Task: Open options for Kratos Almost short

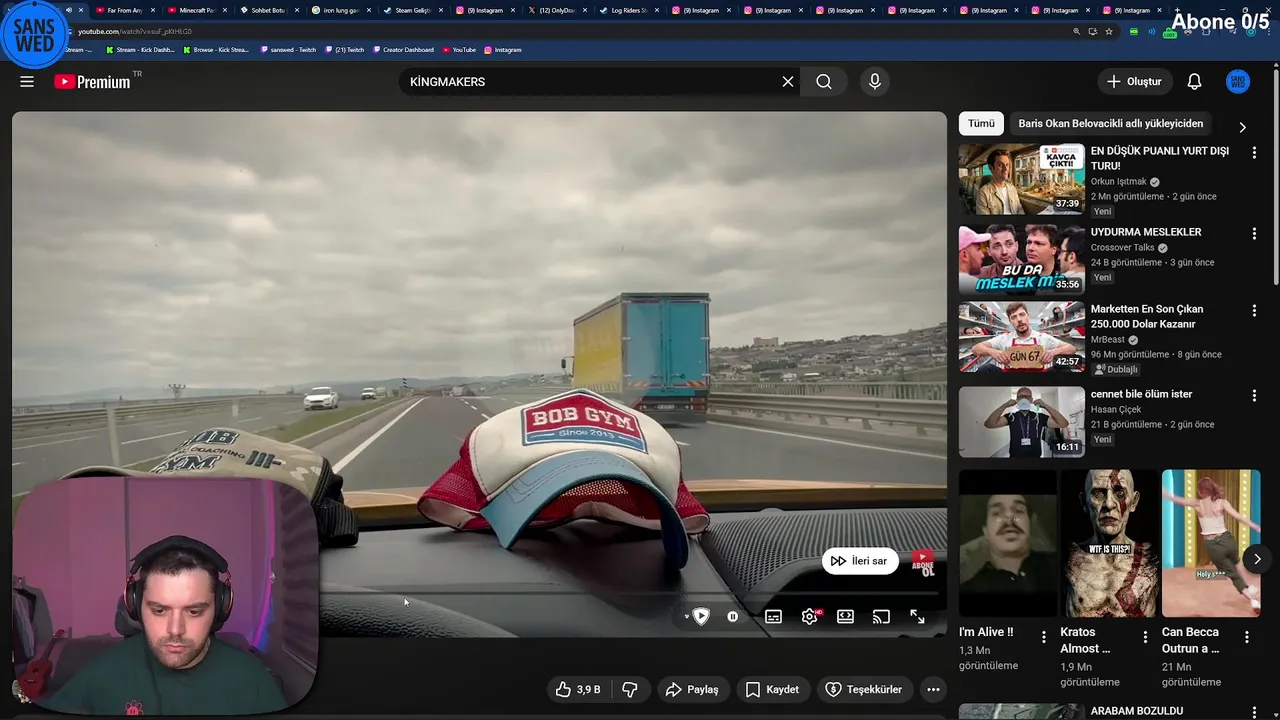Action: coord(1146,636)
